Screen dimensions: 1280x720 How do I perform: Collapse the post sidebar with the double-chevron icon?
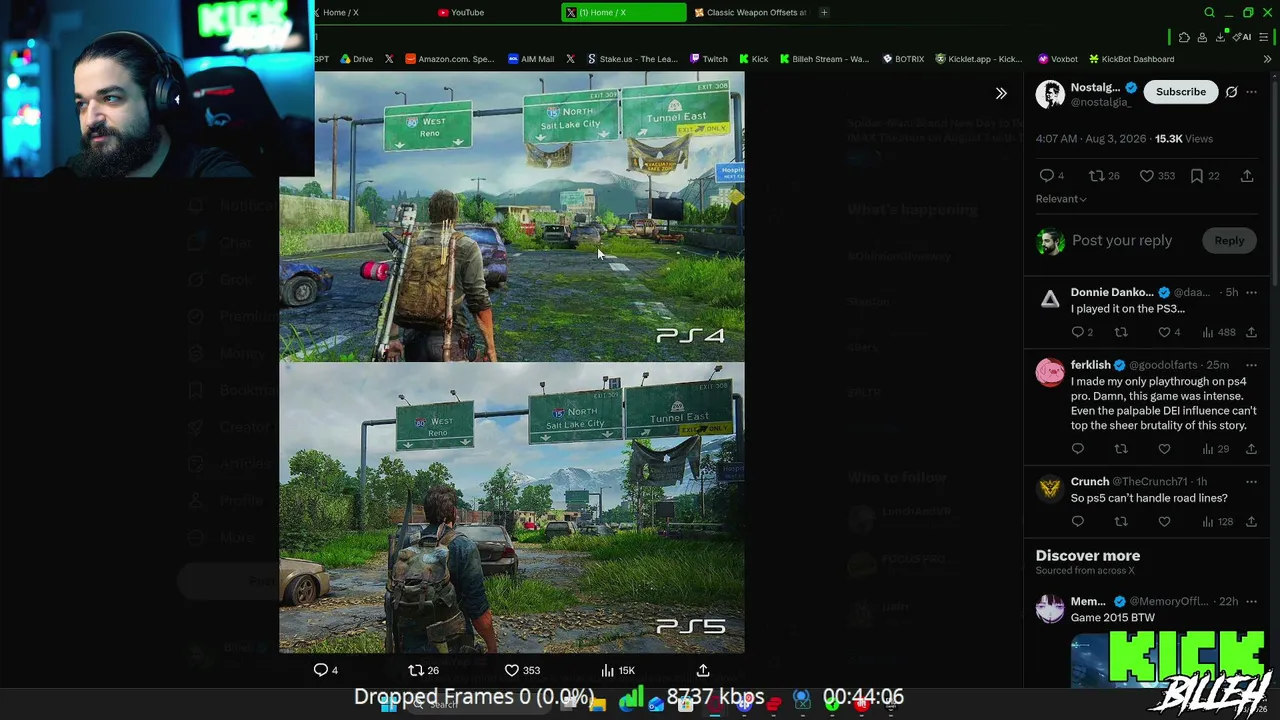coord(1001,93)
